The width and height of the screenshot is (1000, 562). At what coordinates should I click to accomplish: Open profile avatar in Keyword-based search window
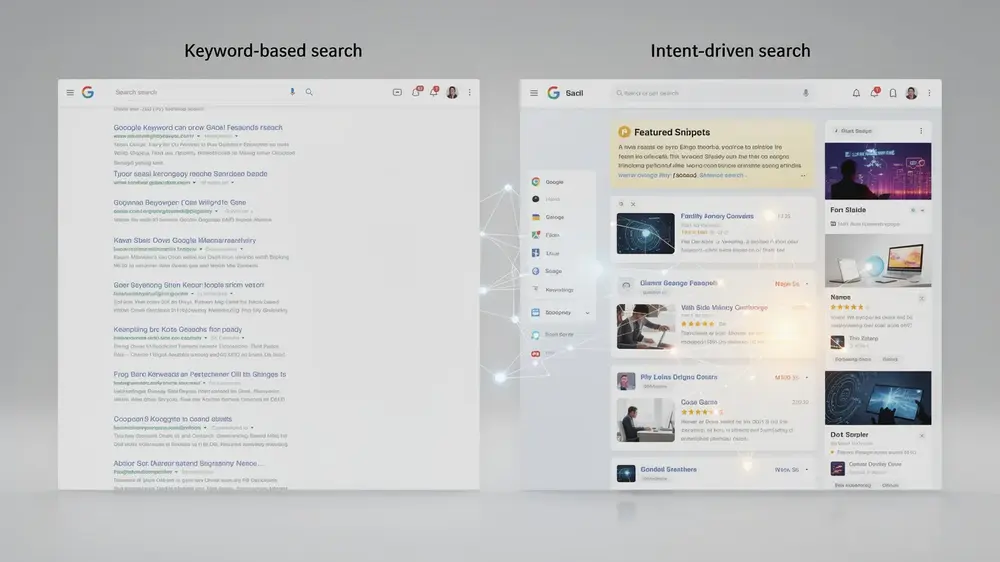click(x=452, y=92)
